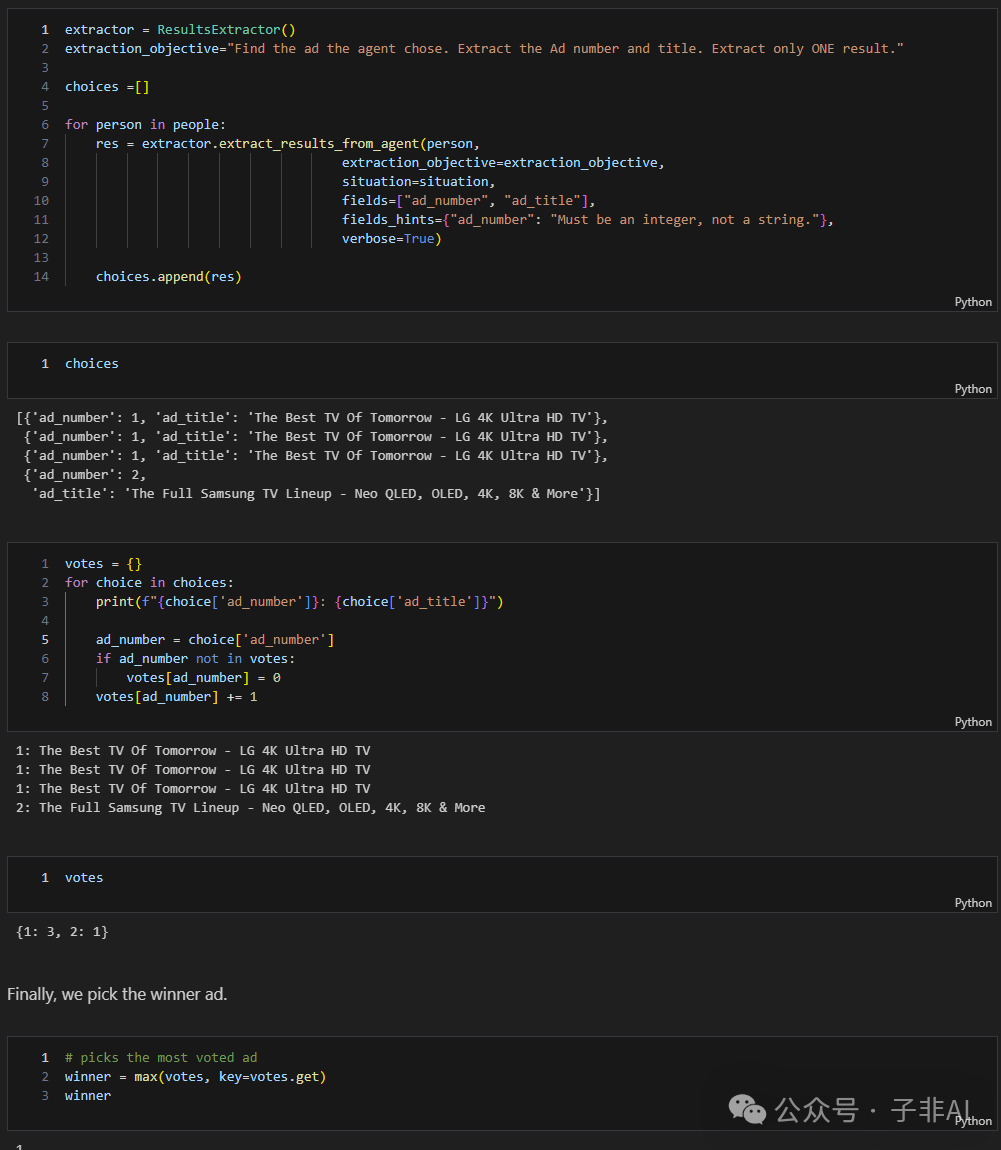The height and width of the screenshot is (1150, 1001).
Task: Focus the single-line 'choices' code cell
Action: [92, 364]
